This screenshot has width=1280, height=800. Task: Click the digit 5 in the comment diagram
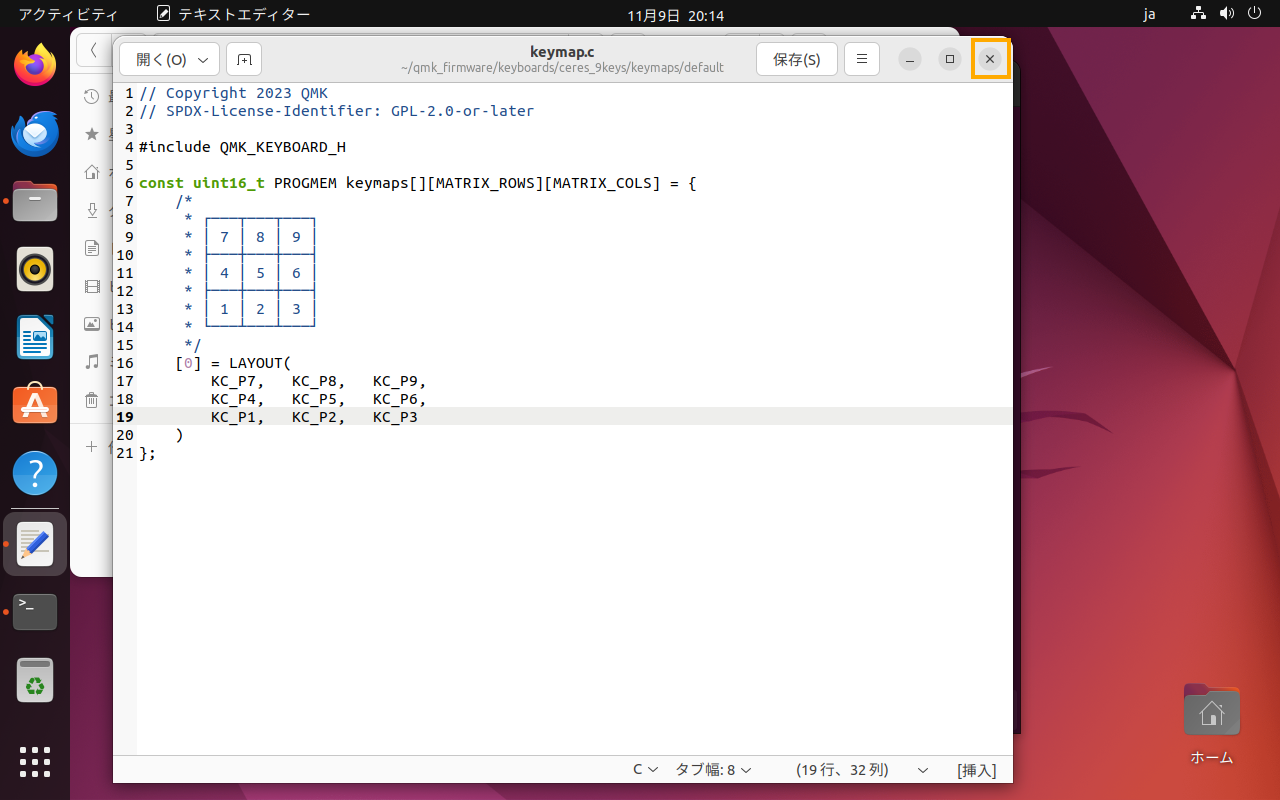(x=260, y=273)
